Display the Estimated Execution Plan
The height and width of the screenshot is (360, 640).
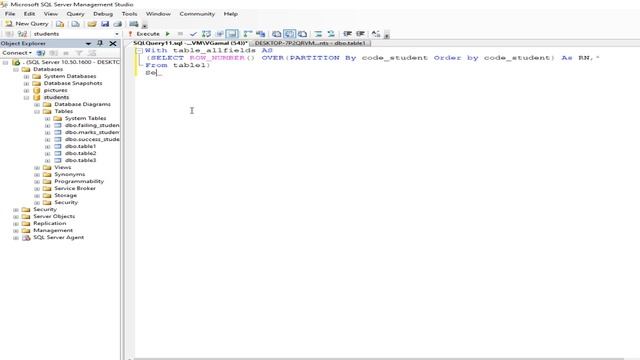point(207,34)
